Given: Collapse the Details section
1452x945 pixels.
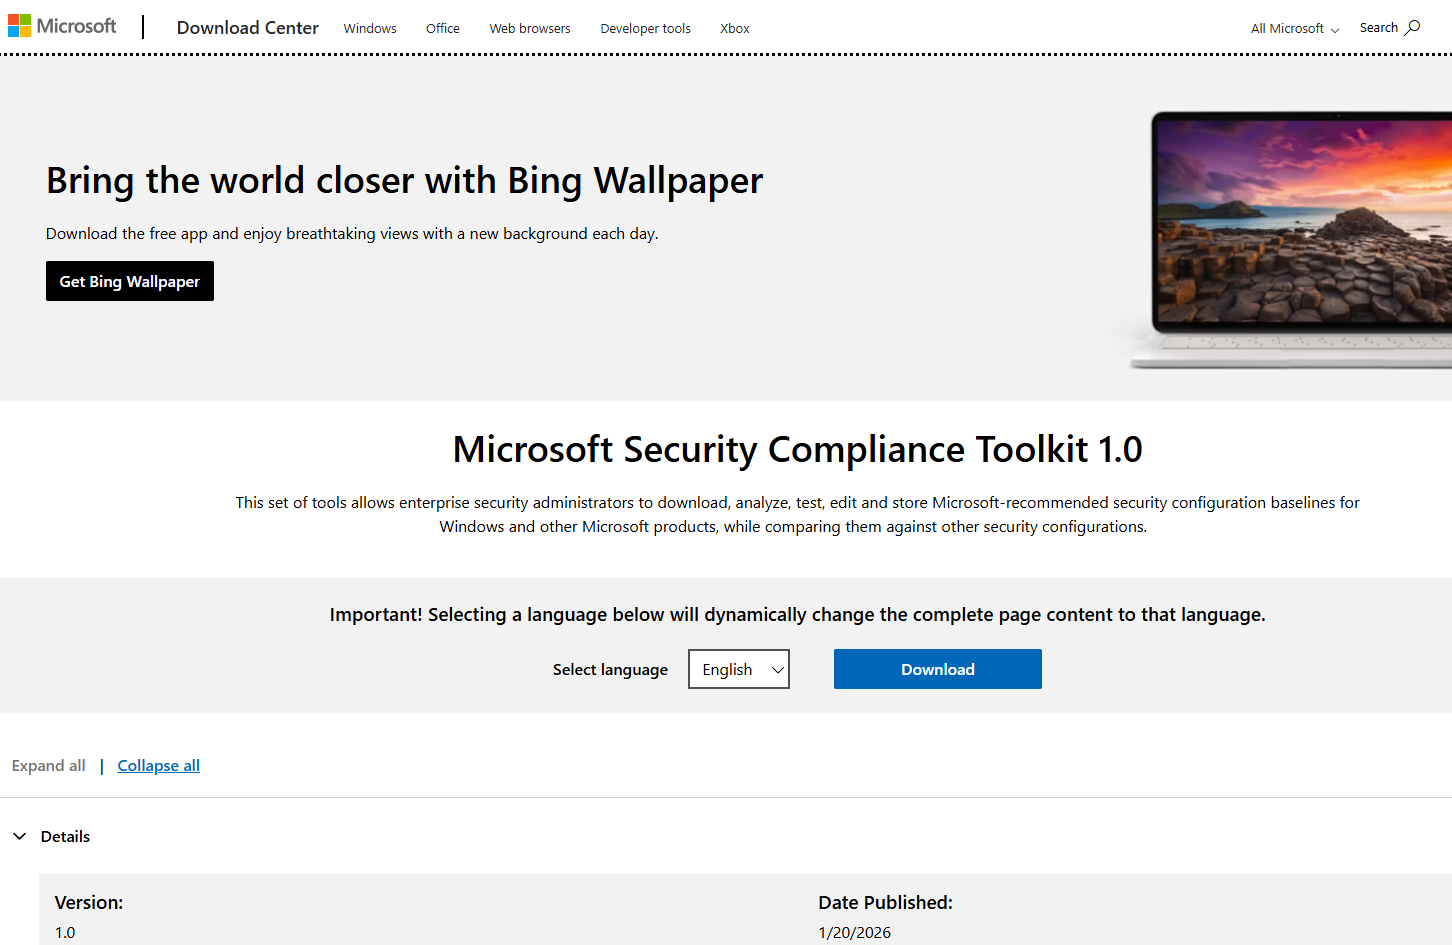Looking at the screenshot, I should coord(64,836).
